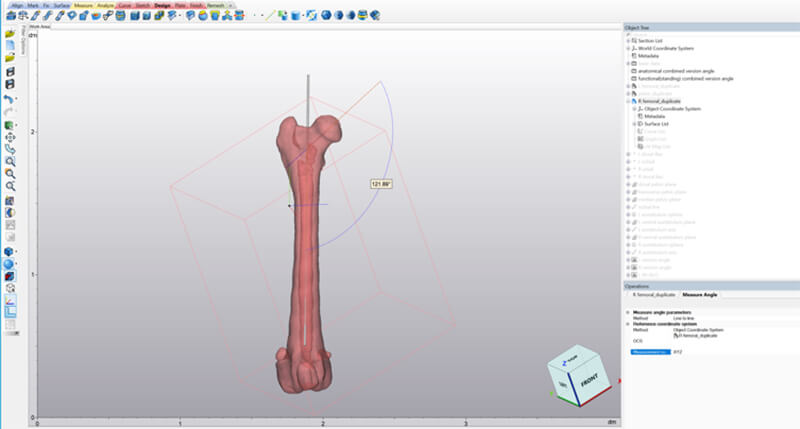
Task: Expand World Coordinate System node
Action: pyautogui.click(x=628, y=48)
